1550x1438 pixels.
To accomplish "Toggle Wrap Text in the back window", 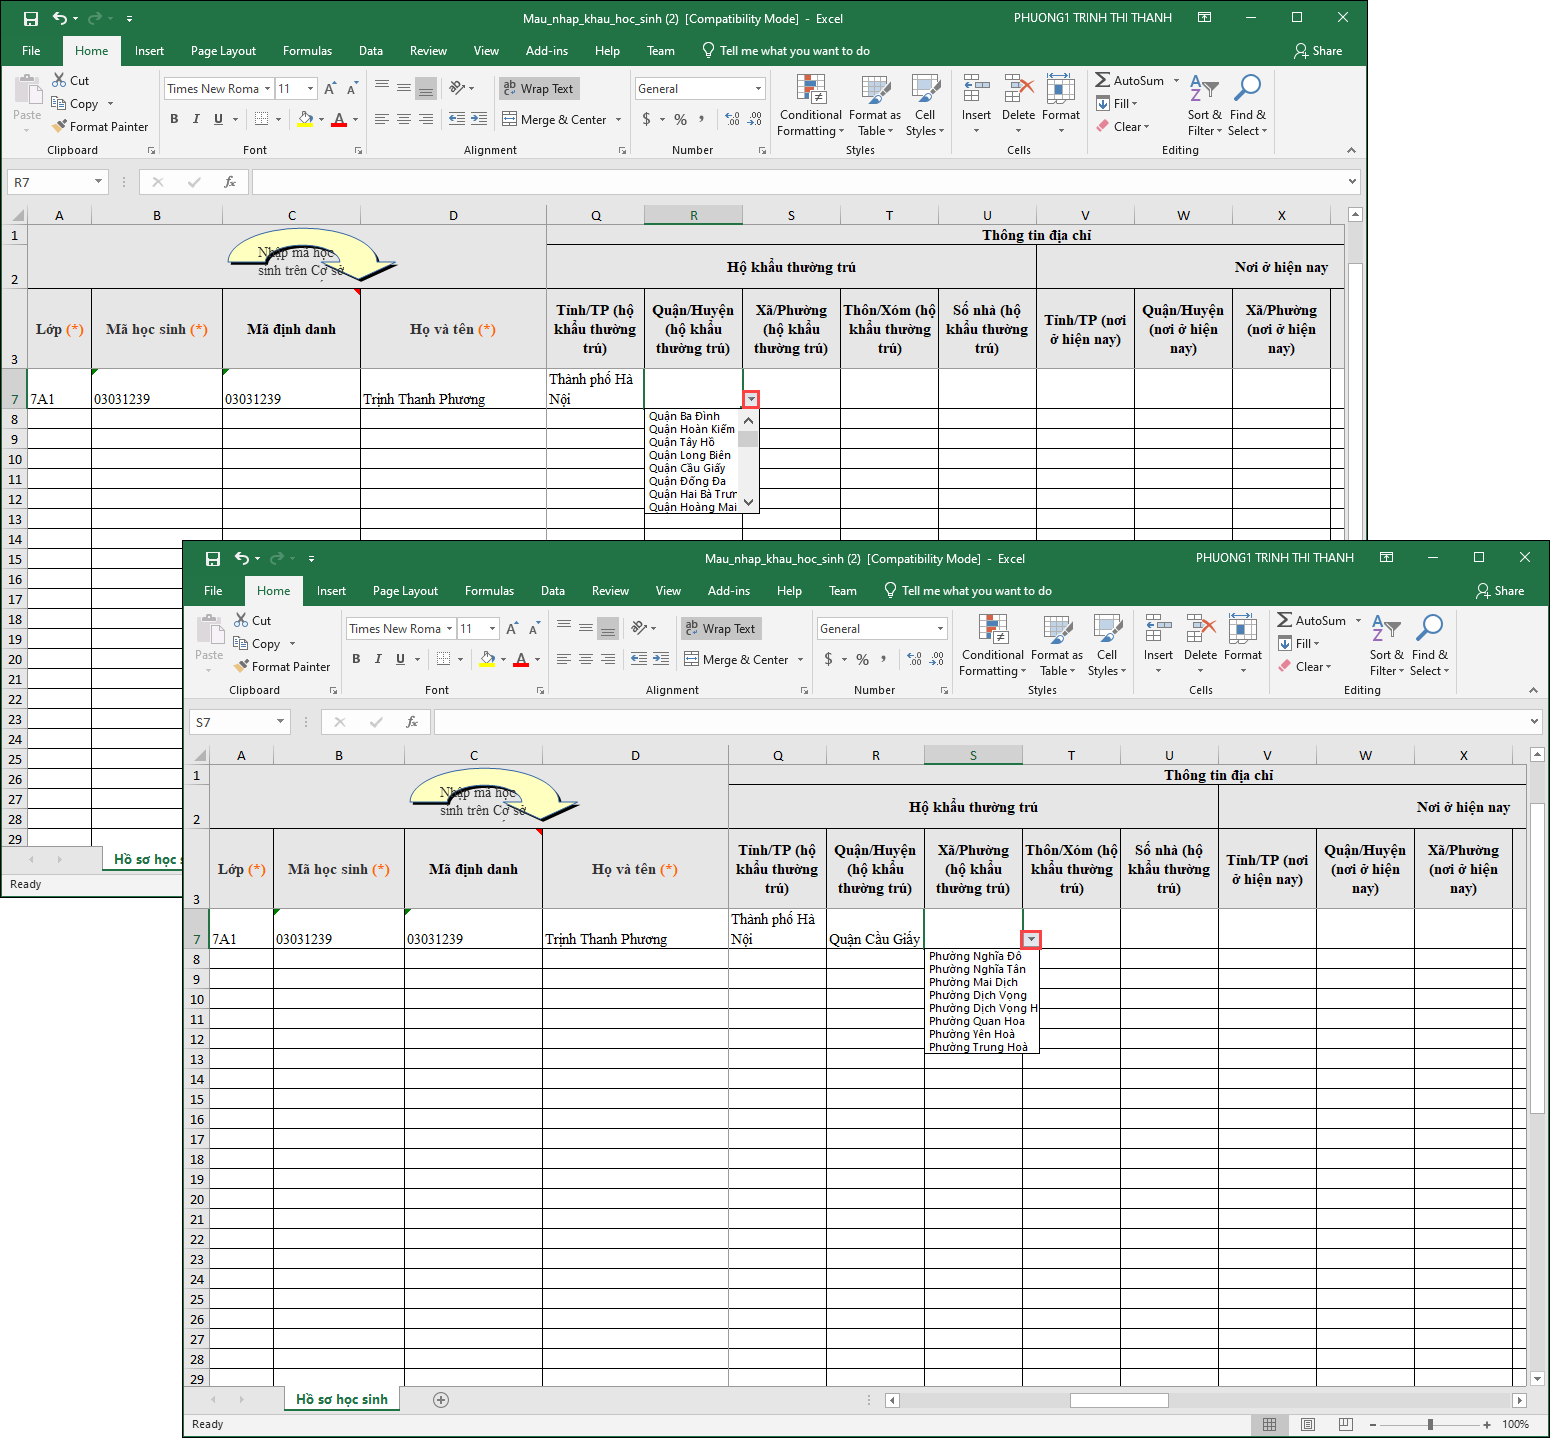I will [538, 89].
